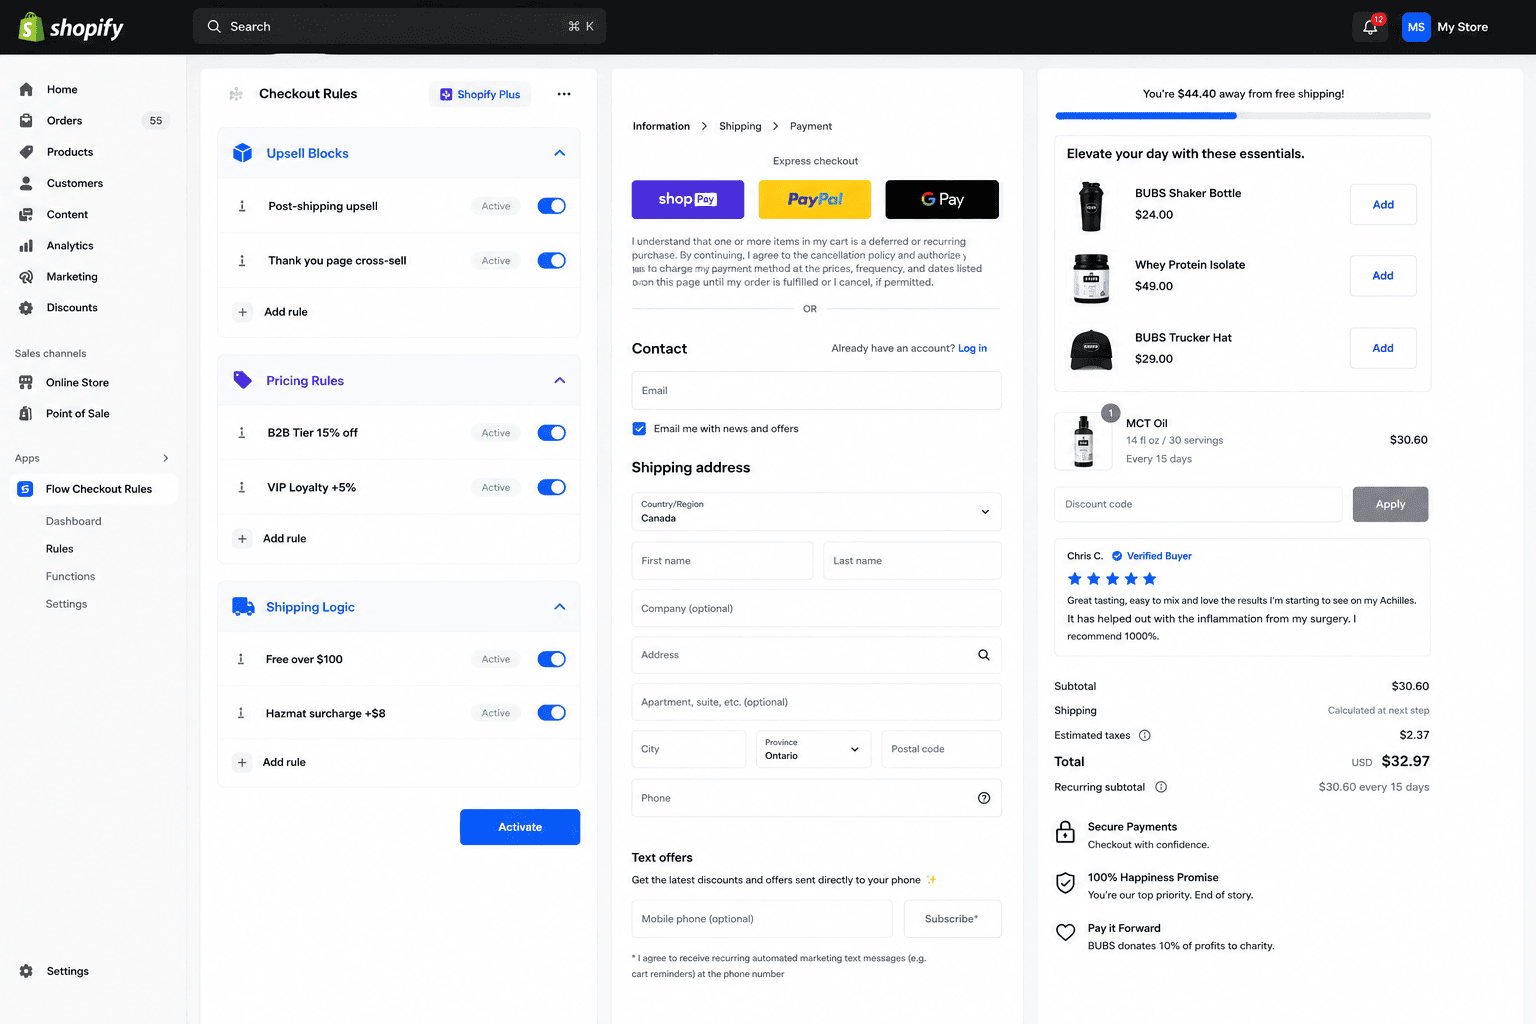Click the Estimated taxes info icon
This screenshot has height=1024, width=1536.
[1145, 735]
